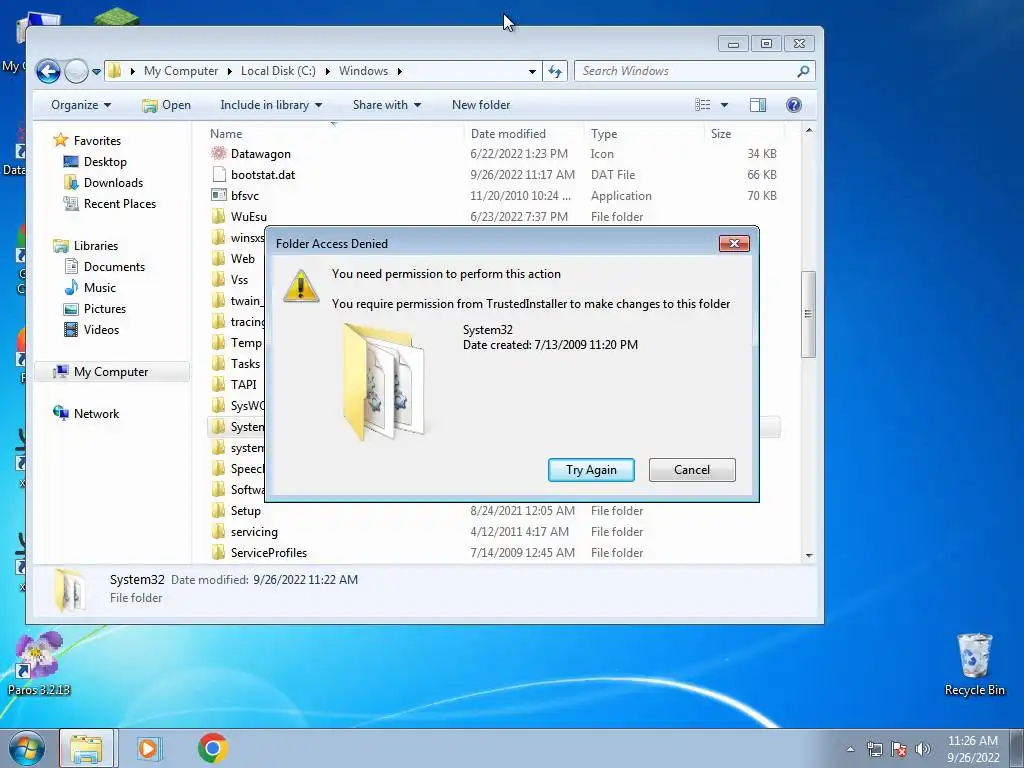Select the ServiceProfiles folder
Viewport: 1024px width, 768px height.
(x=268, y=552)
